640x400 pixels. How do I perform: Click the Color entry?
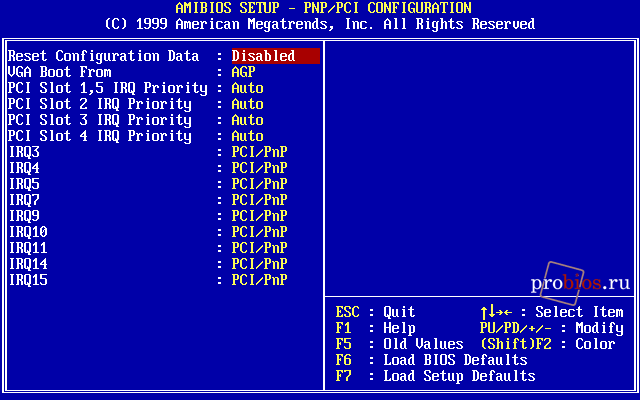(x=595, y=344)
